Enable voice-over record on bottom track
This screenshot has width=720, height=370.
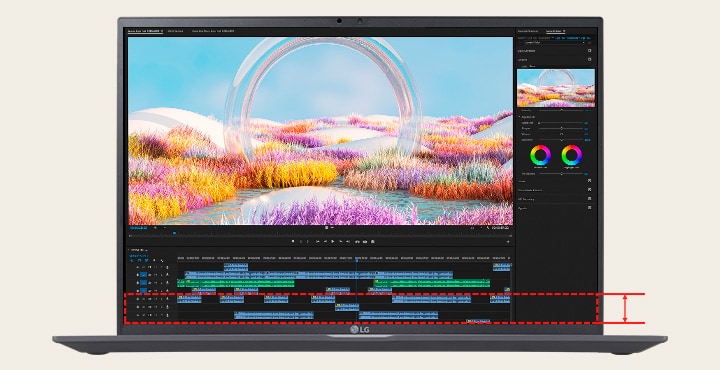tap(168, 315)
